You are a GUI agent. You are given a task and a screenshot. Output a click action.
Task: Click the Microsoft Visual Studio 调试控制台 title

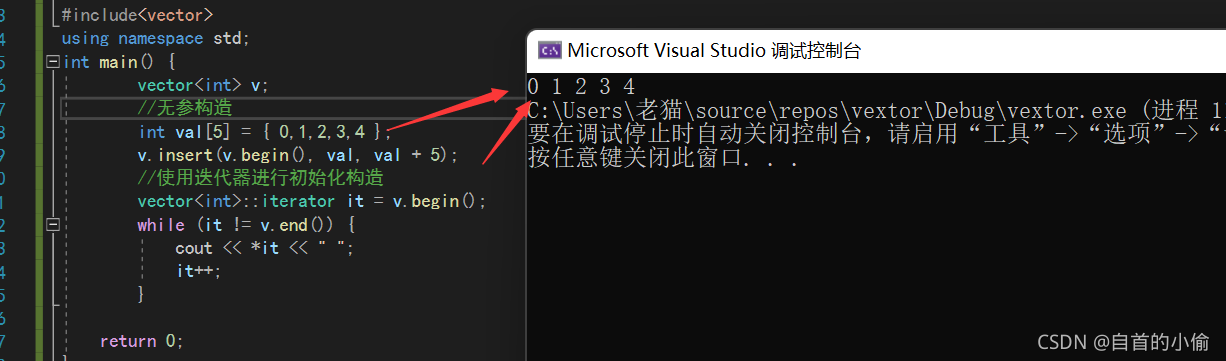(x=714, y=51)
